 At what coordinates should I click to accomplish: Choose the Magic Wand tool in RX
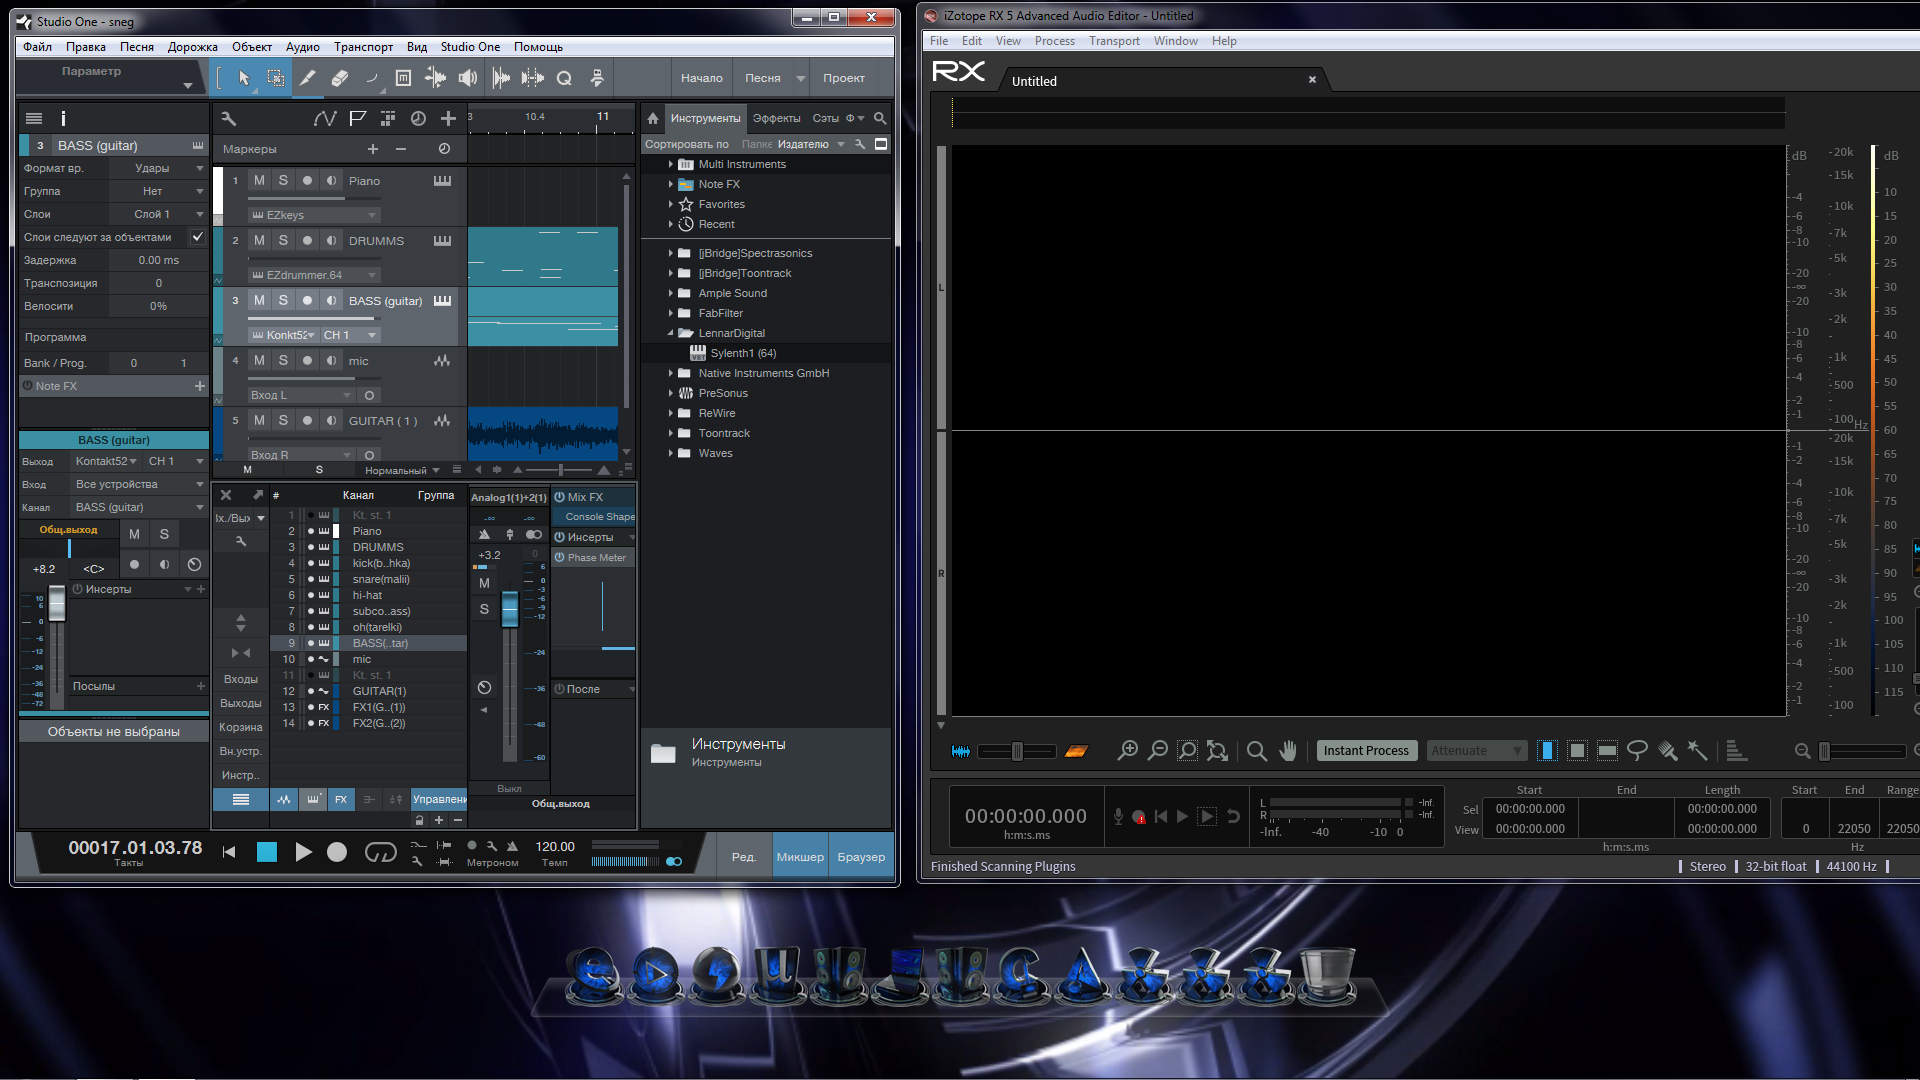click(1697, 751)
